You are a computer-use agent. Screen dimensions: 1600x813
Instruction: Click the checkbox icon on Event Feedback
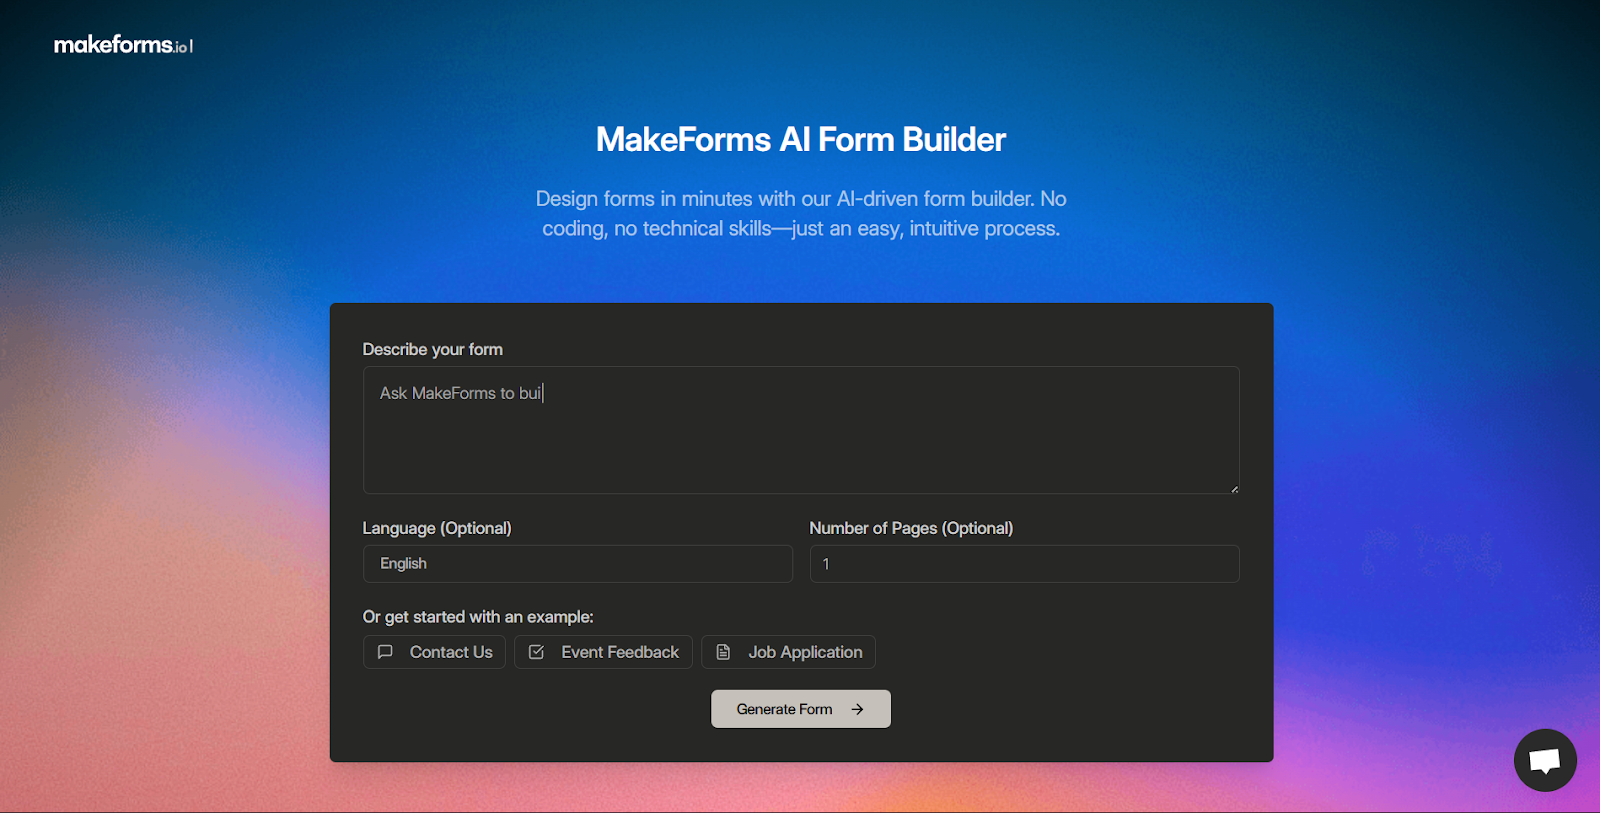pos(536,652)
